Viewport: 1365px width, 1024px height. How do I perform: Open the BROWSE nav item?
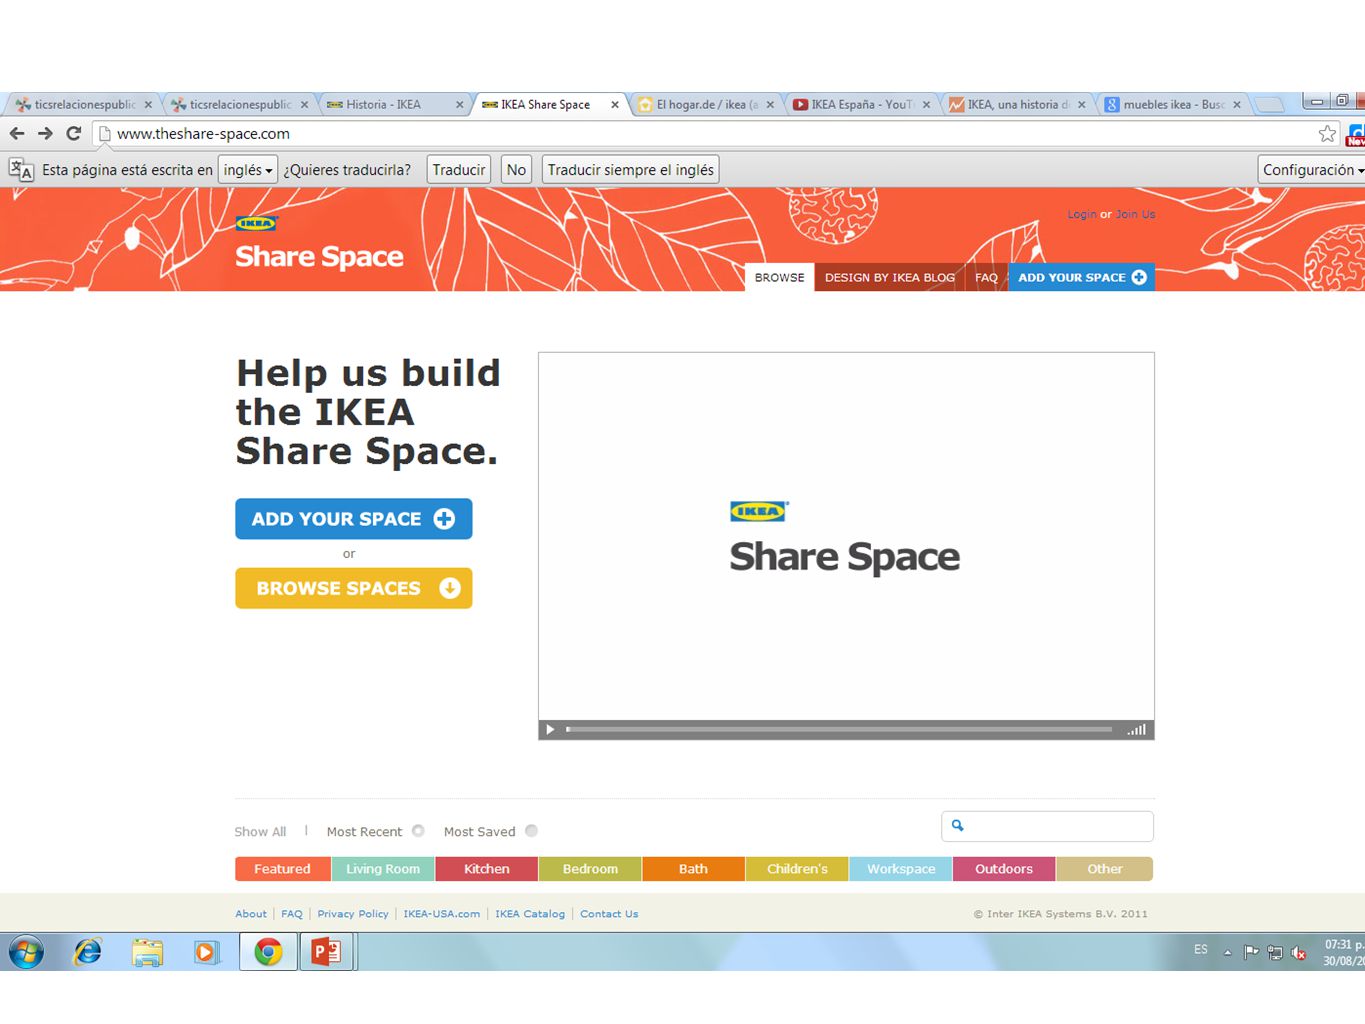779,278
